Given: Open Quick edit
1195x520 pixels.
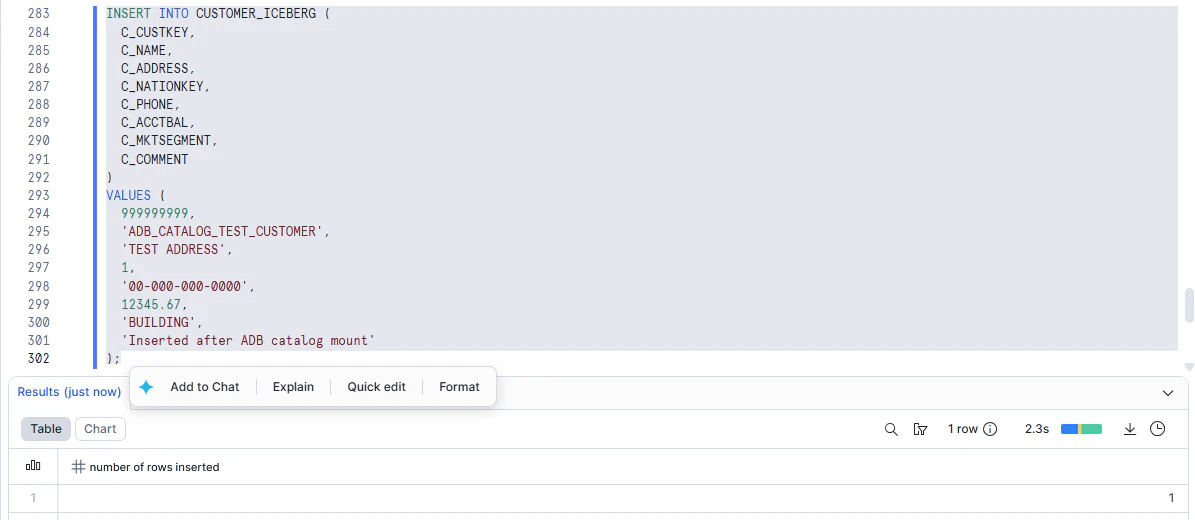Looking at the screenshot, I should coord(376,387).
